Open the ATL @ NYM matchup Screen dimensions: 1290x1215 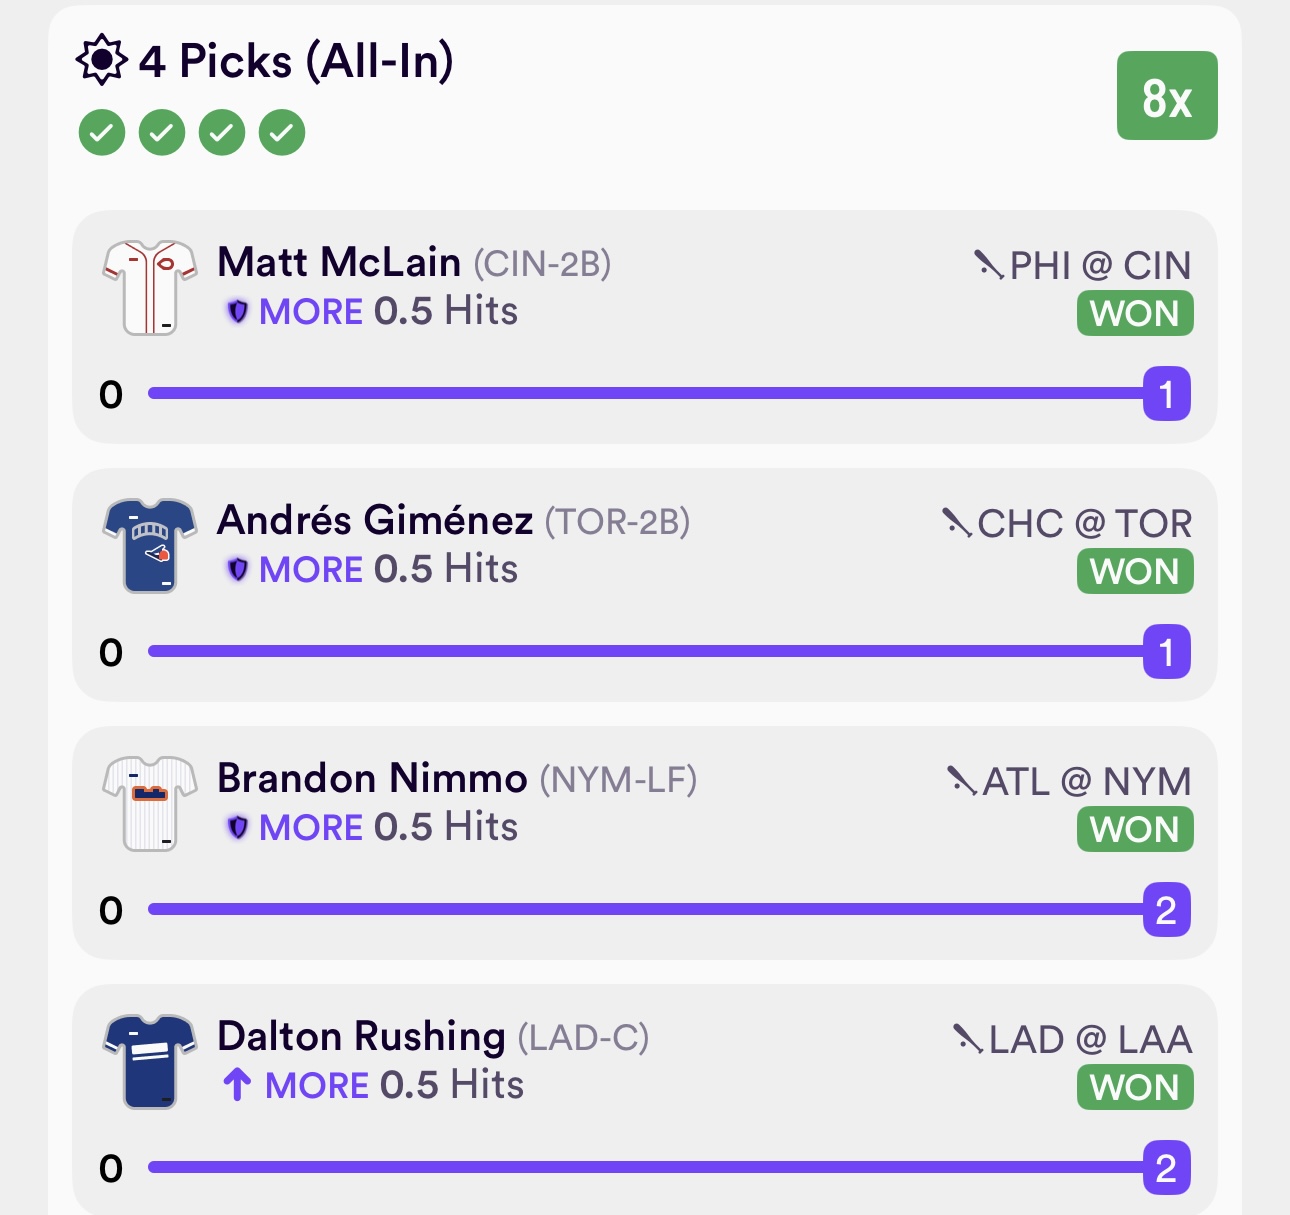tap(1087, 782)
